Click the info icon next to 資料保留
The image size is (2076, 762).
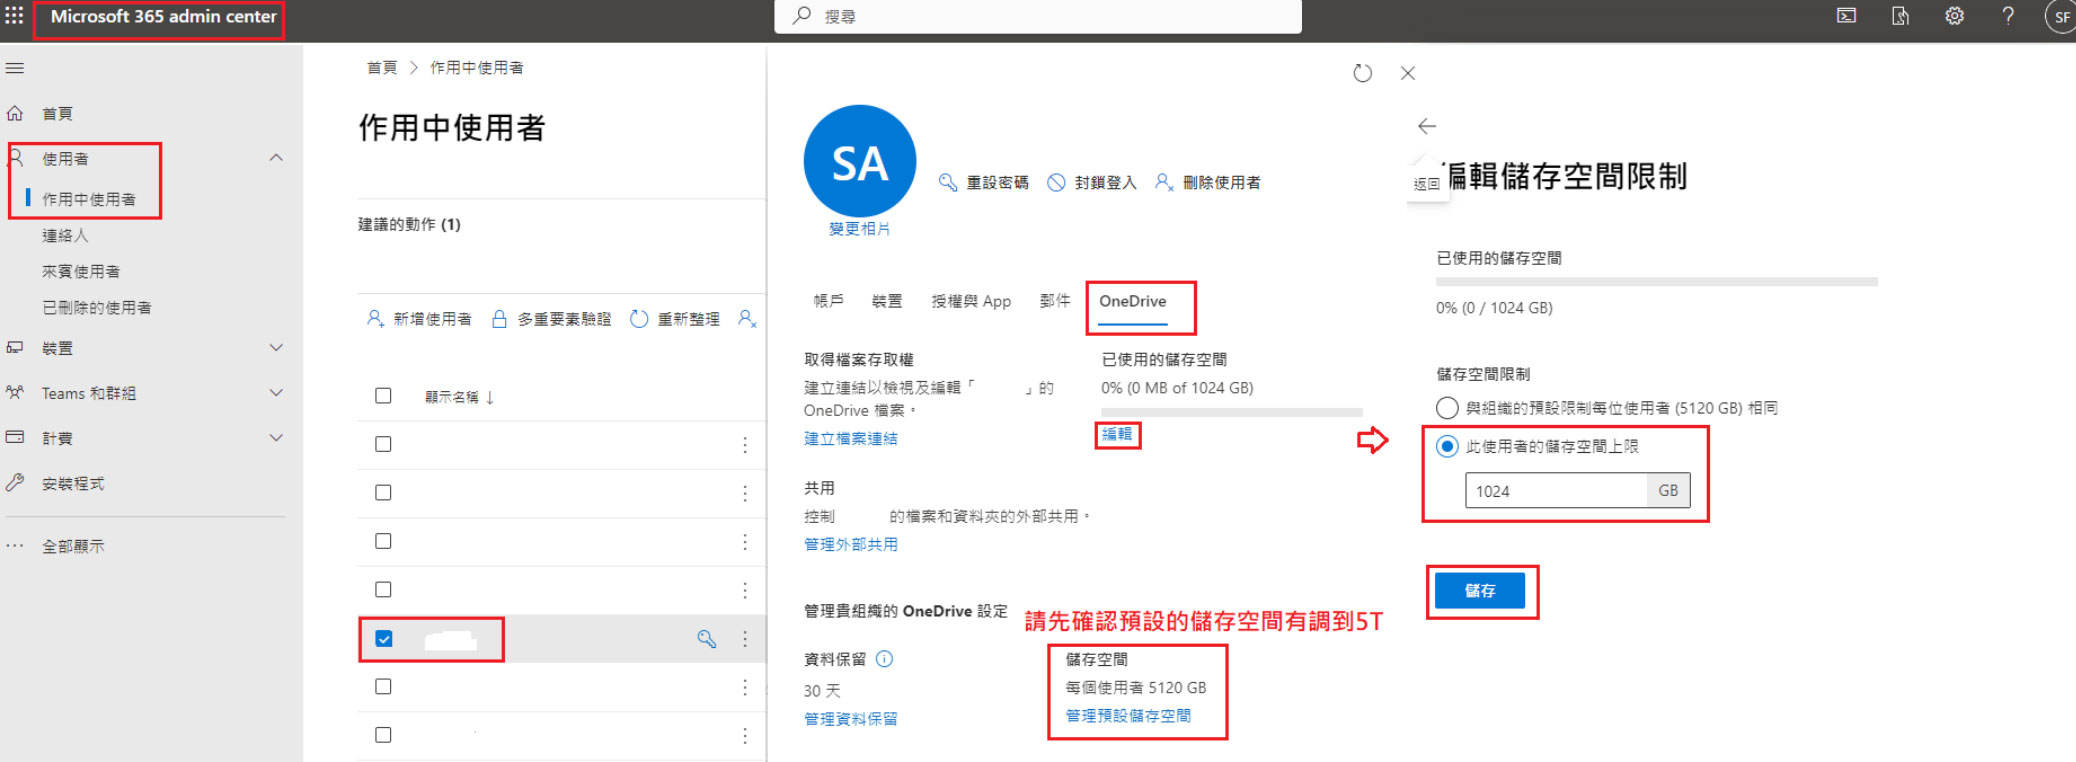click(884, 659)
